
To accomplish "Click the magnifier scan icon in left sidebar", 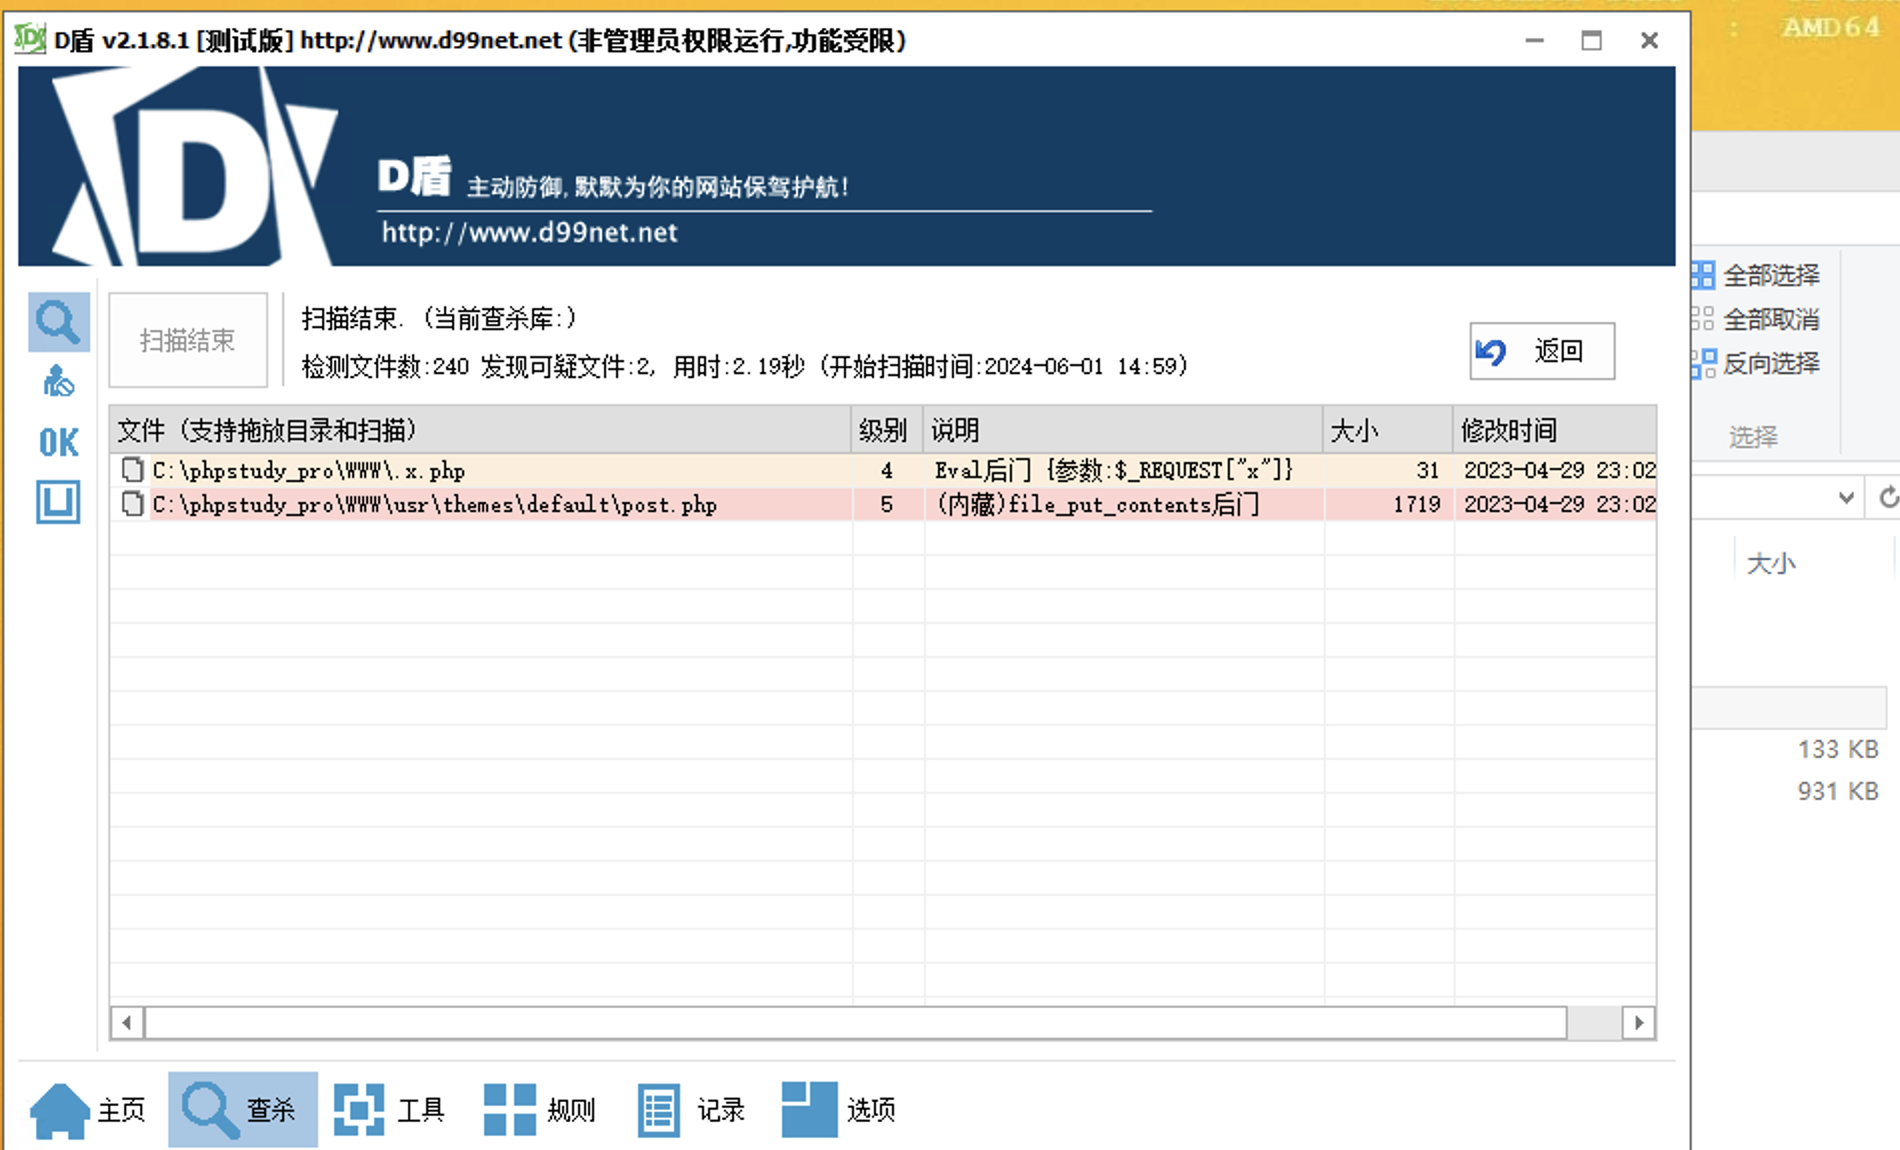I will tap(58, 322).
